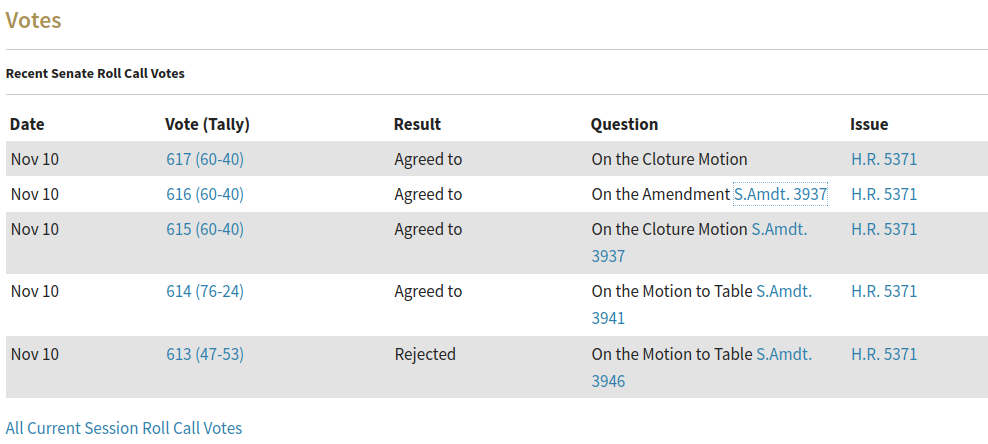
Task: Open vote 616 (60-40) tally link
Action: coord(205,194)
